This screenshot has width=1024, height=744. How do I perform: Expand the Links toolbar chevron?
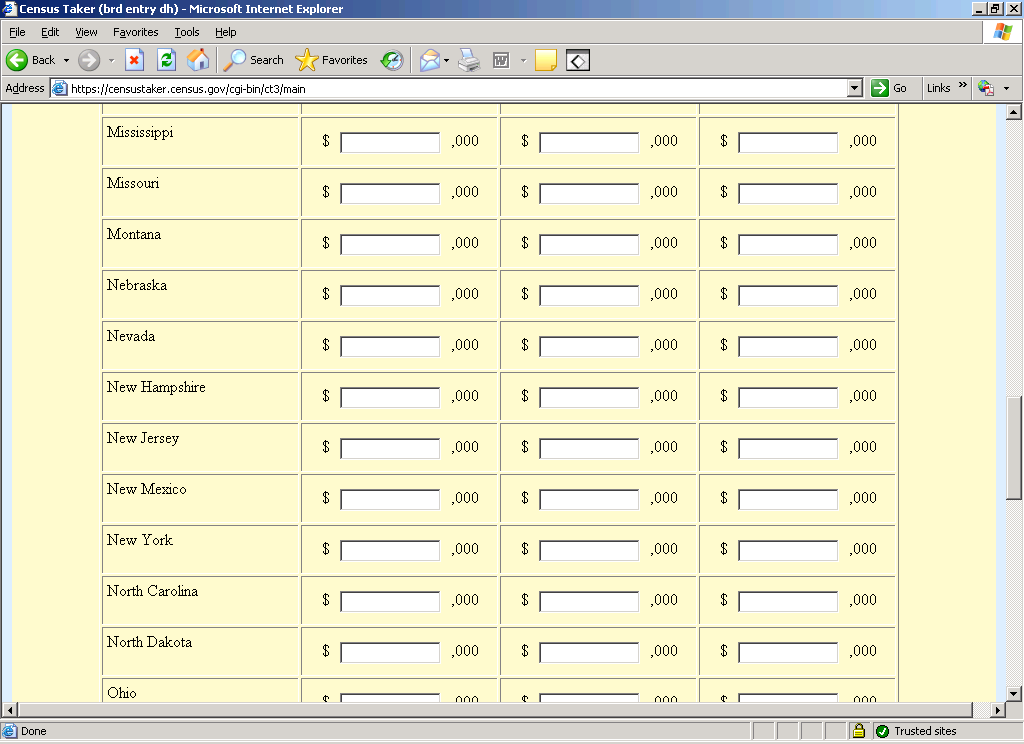[963, 86]
